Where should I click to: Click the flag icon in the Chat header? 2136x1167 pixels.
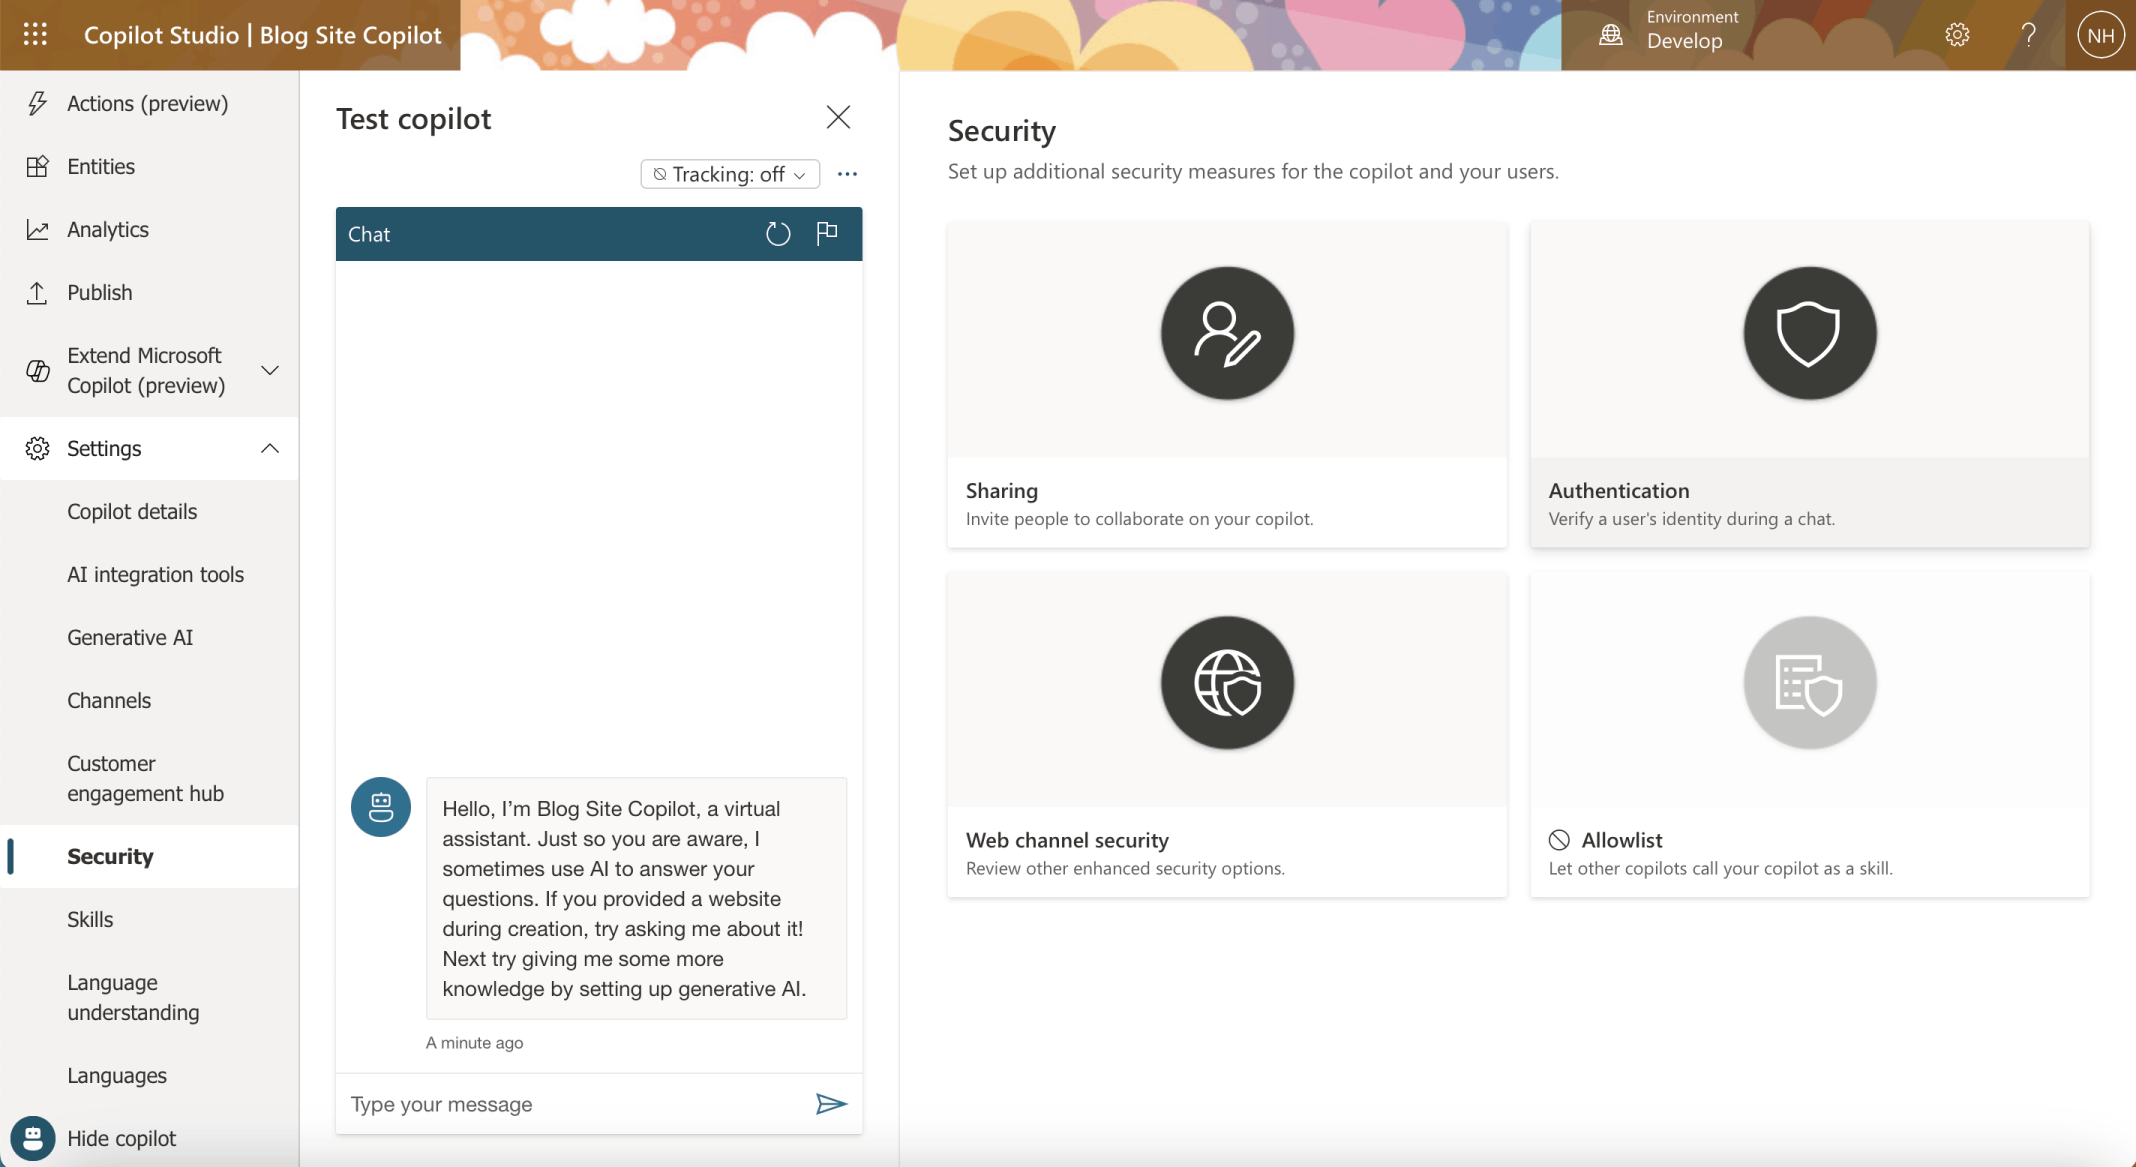(x=827, y=234)
